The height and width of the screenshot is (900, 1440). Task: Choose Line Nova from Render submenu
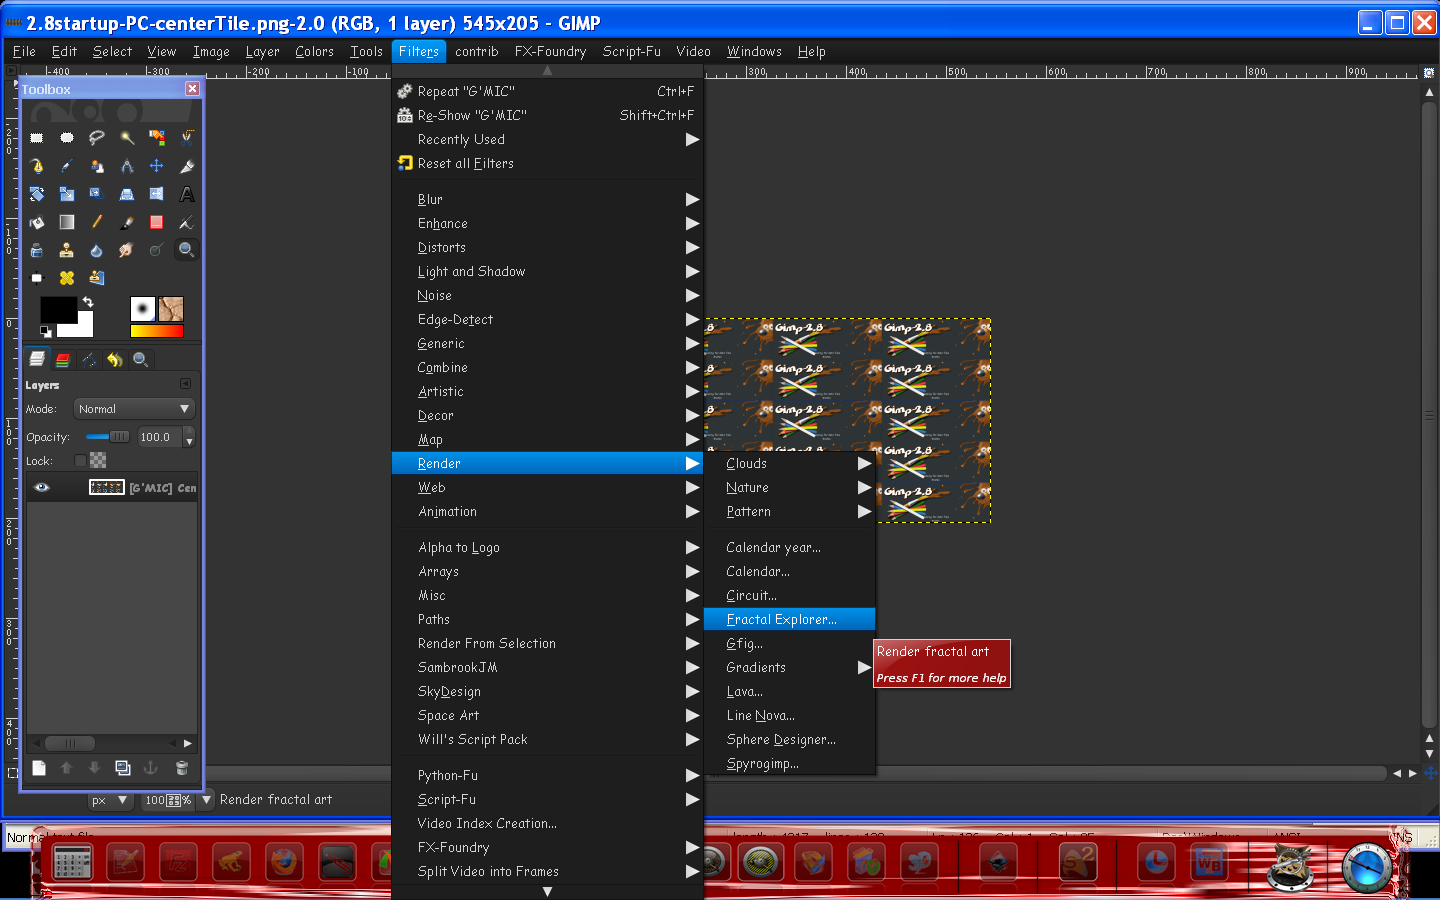point(789,716)
